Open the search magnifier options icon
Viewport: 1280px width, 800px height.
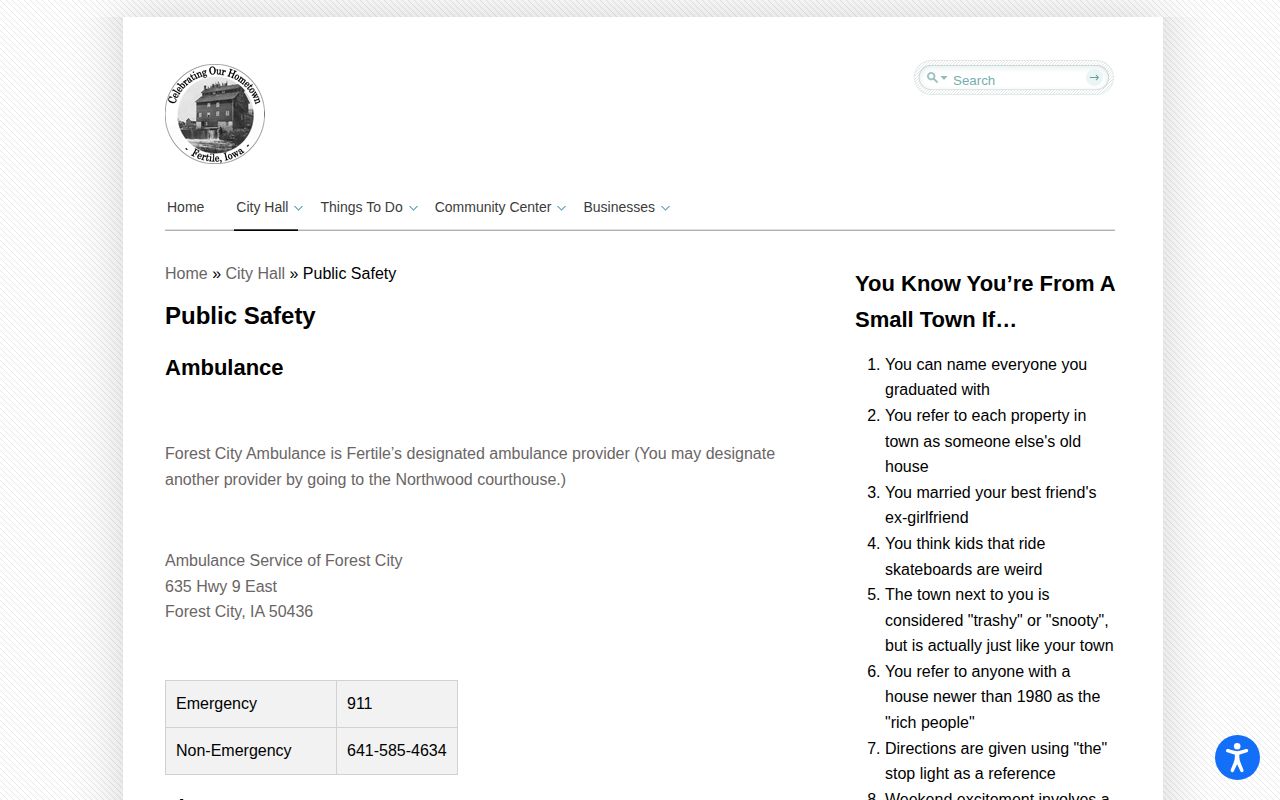click(x=936, y=78)
